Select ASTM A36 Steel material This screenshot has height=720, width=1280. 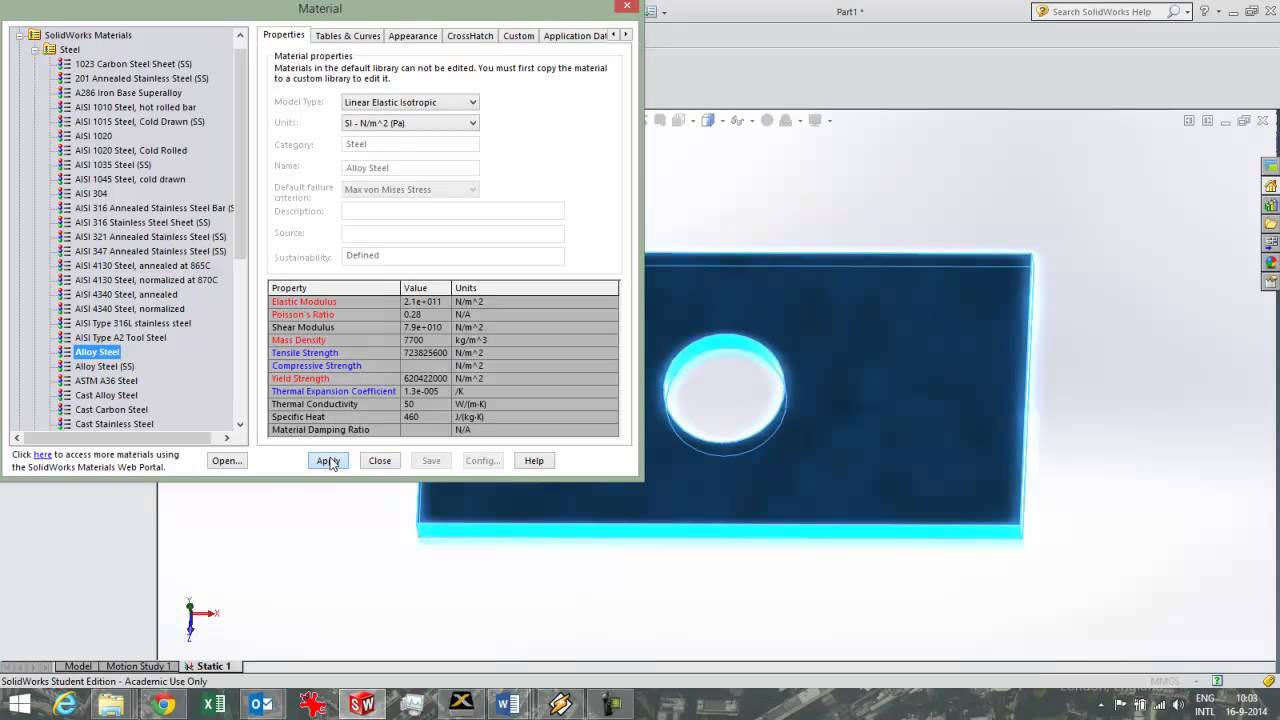[106, 381]
